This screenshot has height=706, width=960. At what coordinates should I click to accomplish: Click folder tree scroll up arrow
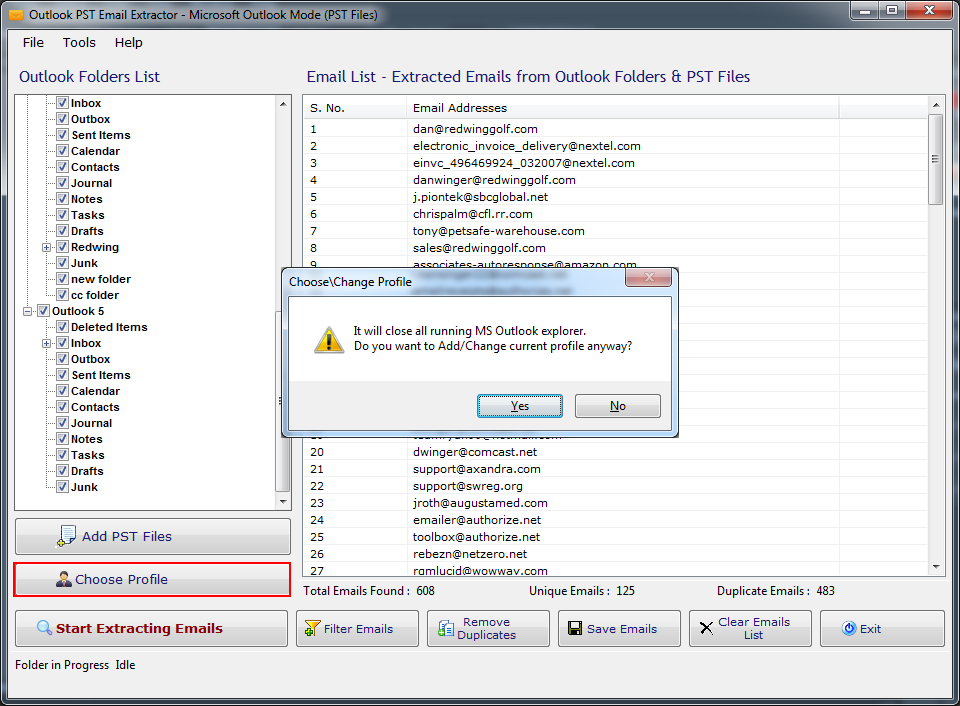(283, 104)
